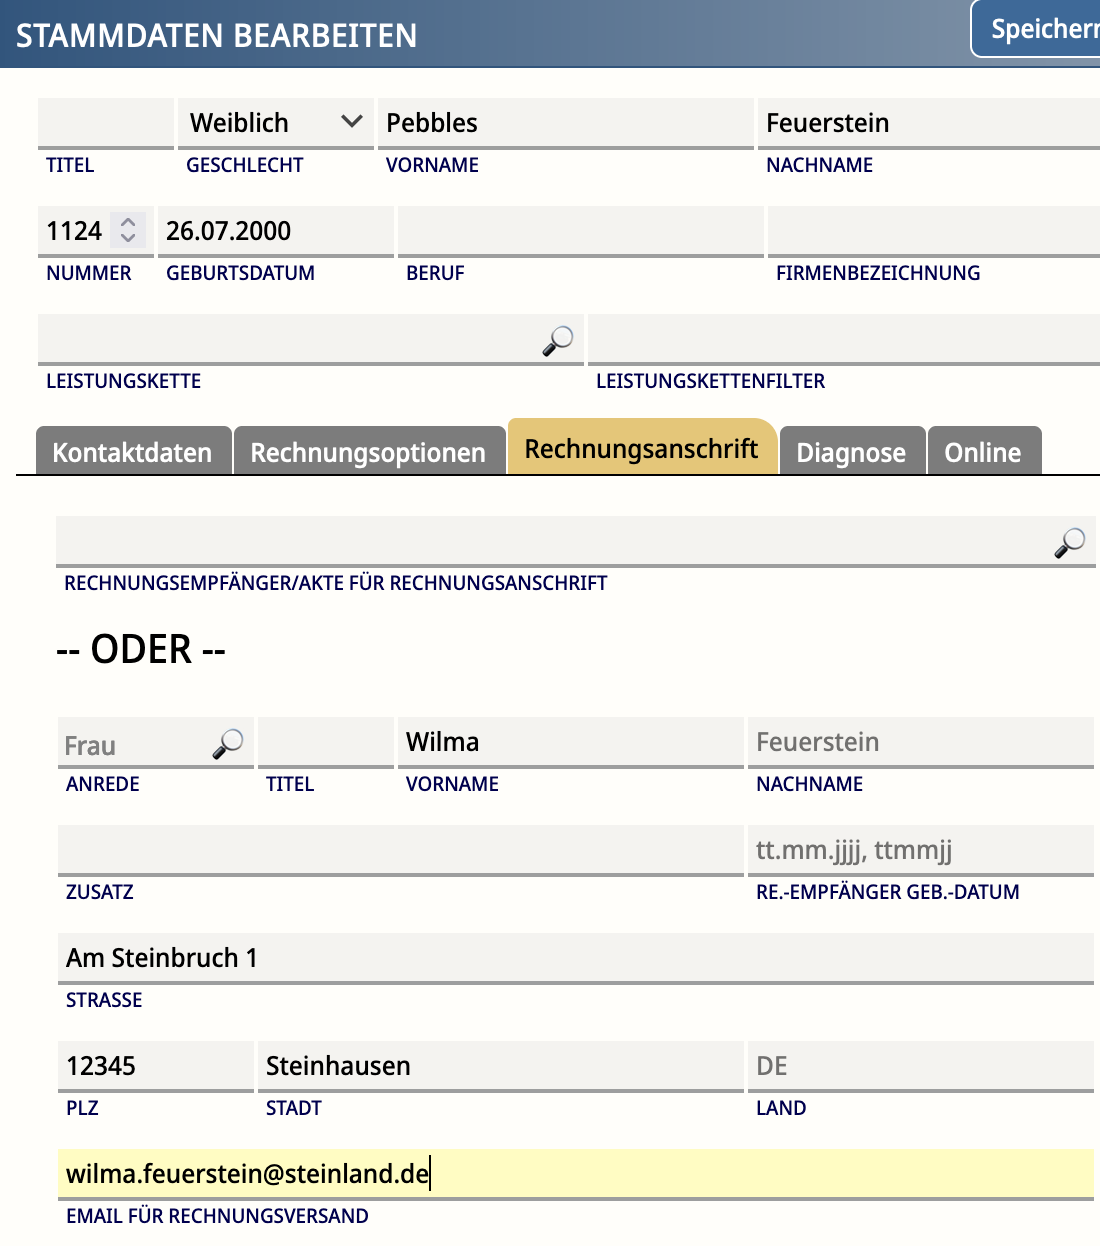Switch to the Kontaktdaten tab
Screen dimensions: 1100x1246
pyautogui.click(x=132, y=452)
